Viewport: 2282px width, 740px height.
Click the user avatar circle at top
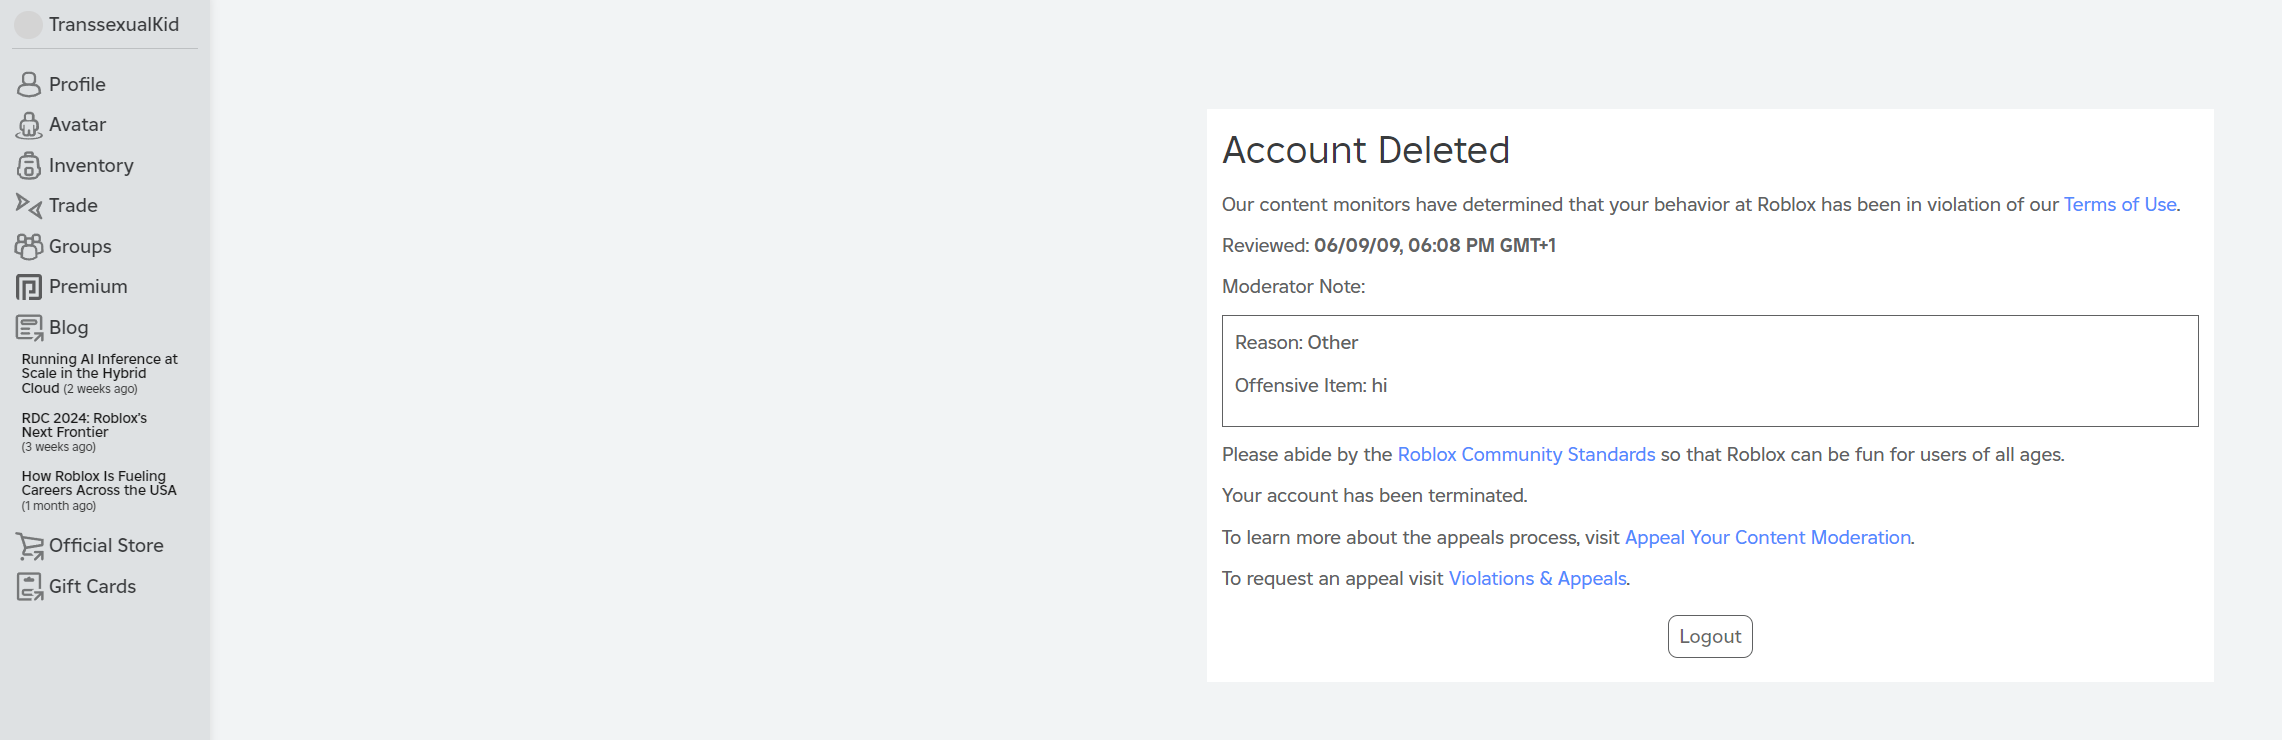click(28, 25)
